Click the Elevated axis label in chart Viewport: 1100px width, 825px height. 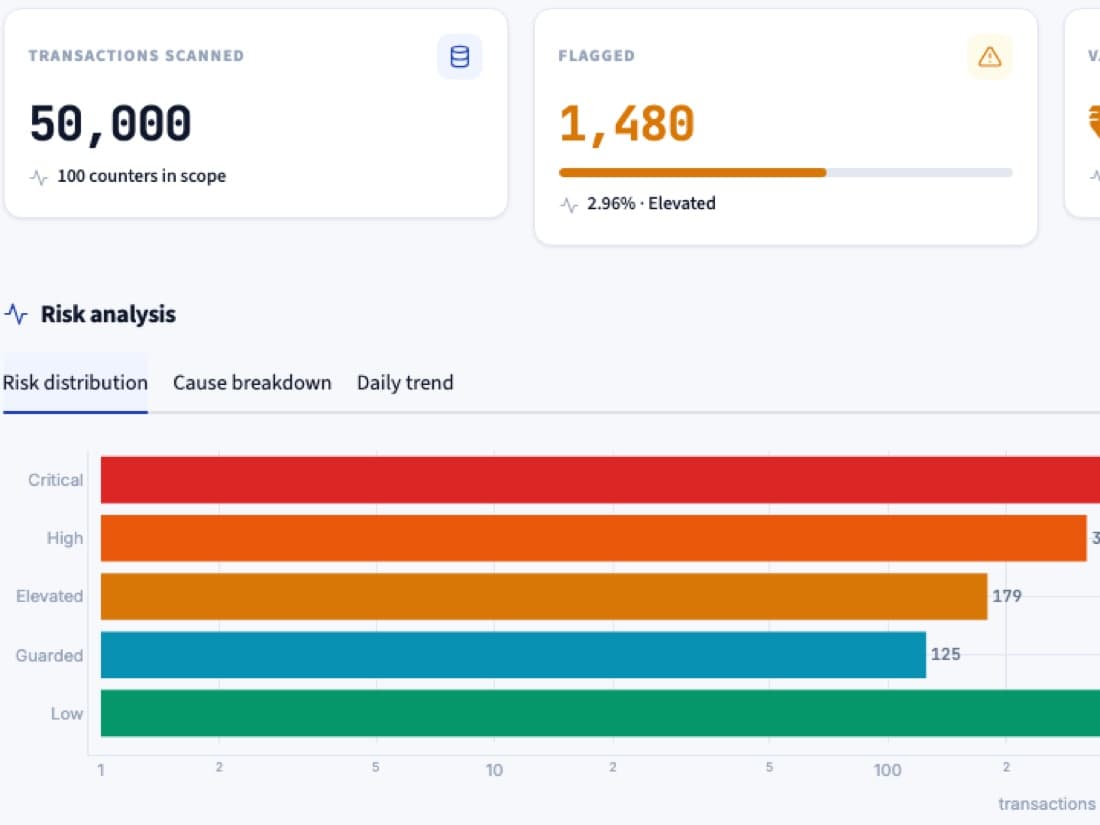[49, 596]
